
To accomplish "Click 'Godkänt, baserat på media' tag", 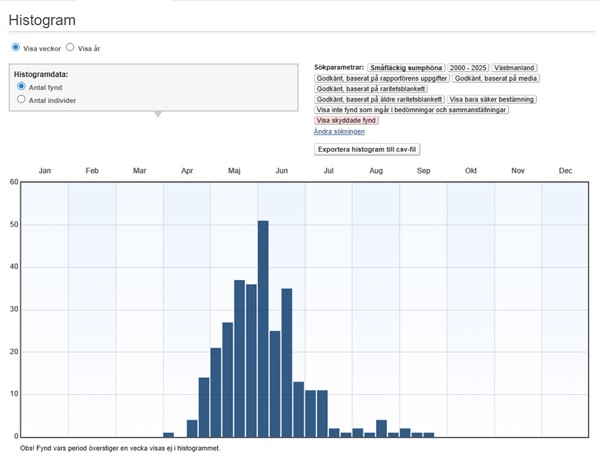I will (x=495, y=78).
